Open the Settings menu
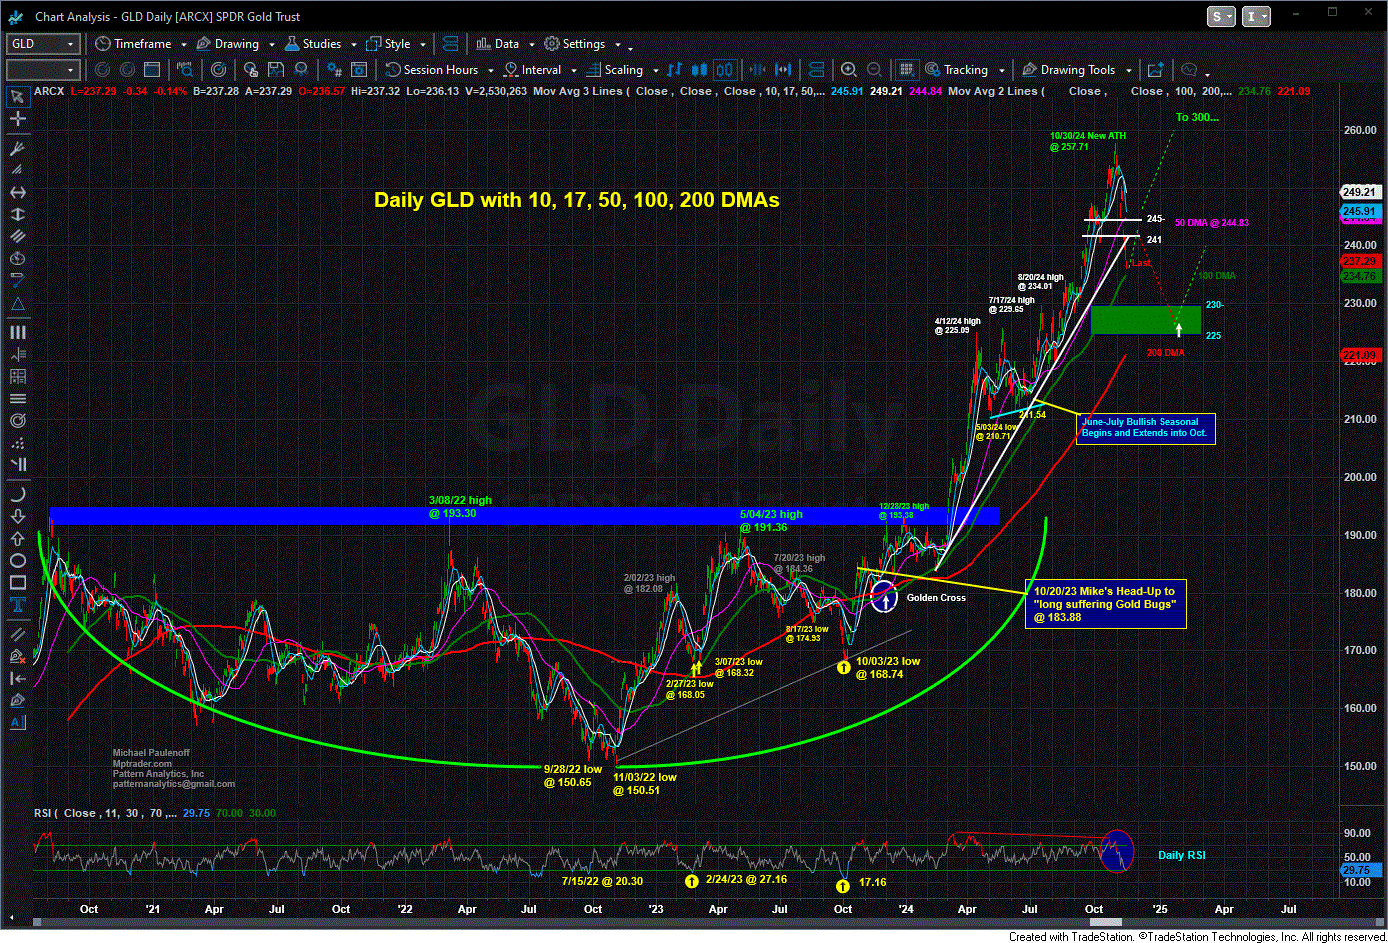The width and height of the screenshot is (1388, 943). (x=574, y=44)
